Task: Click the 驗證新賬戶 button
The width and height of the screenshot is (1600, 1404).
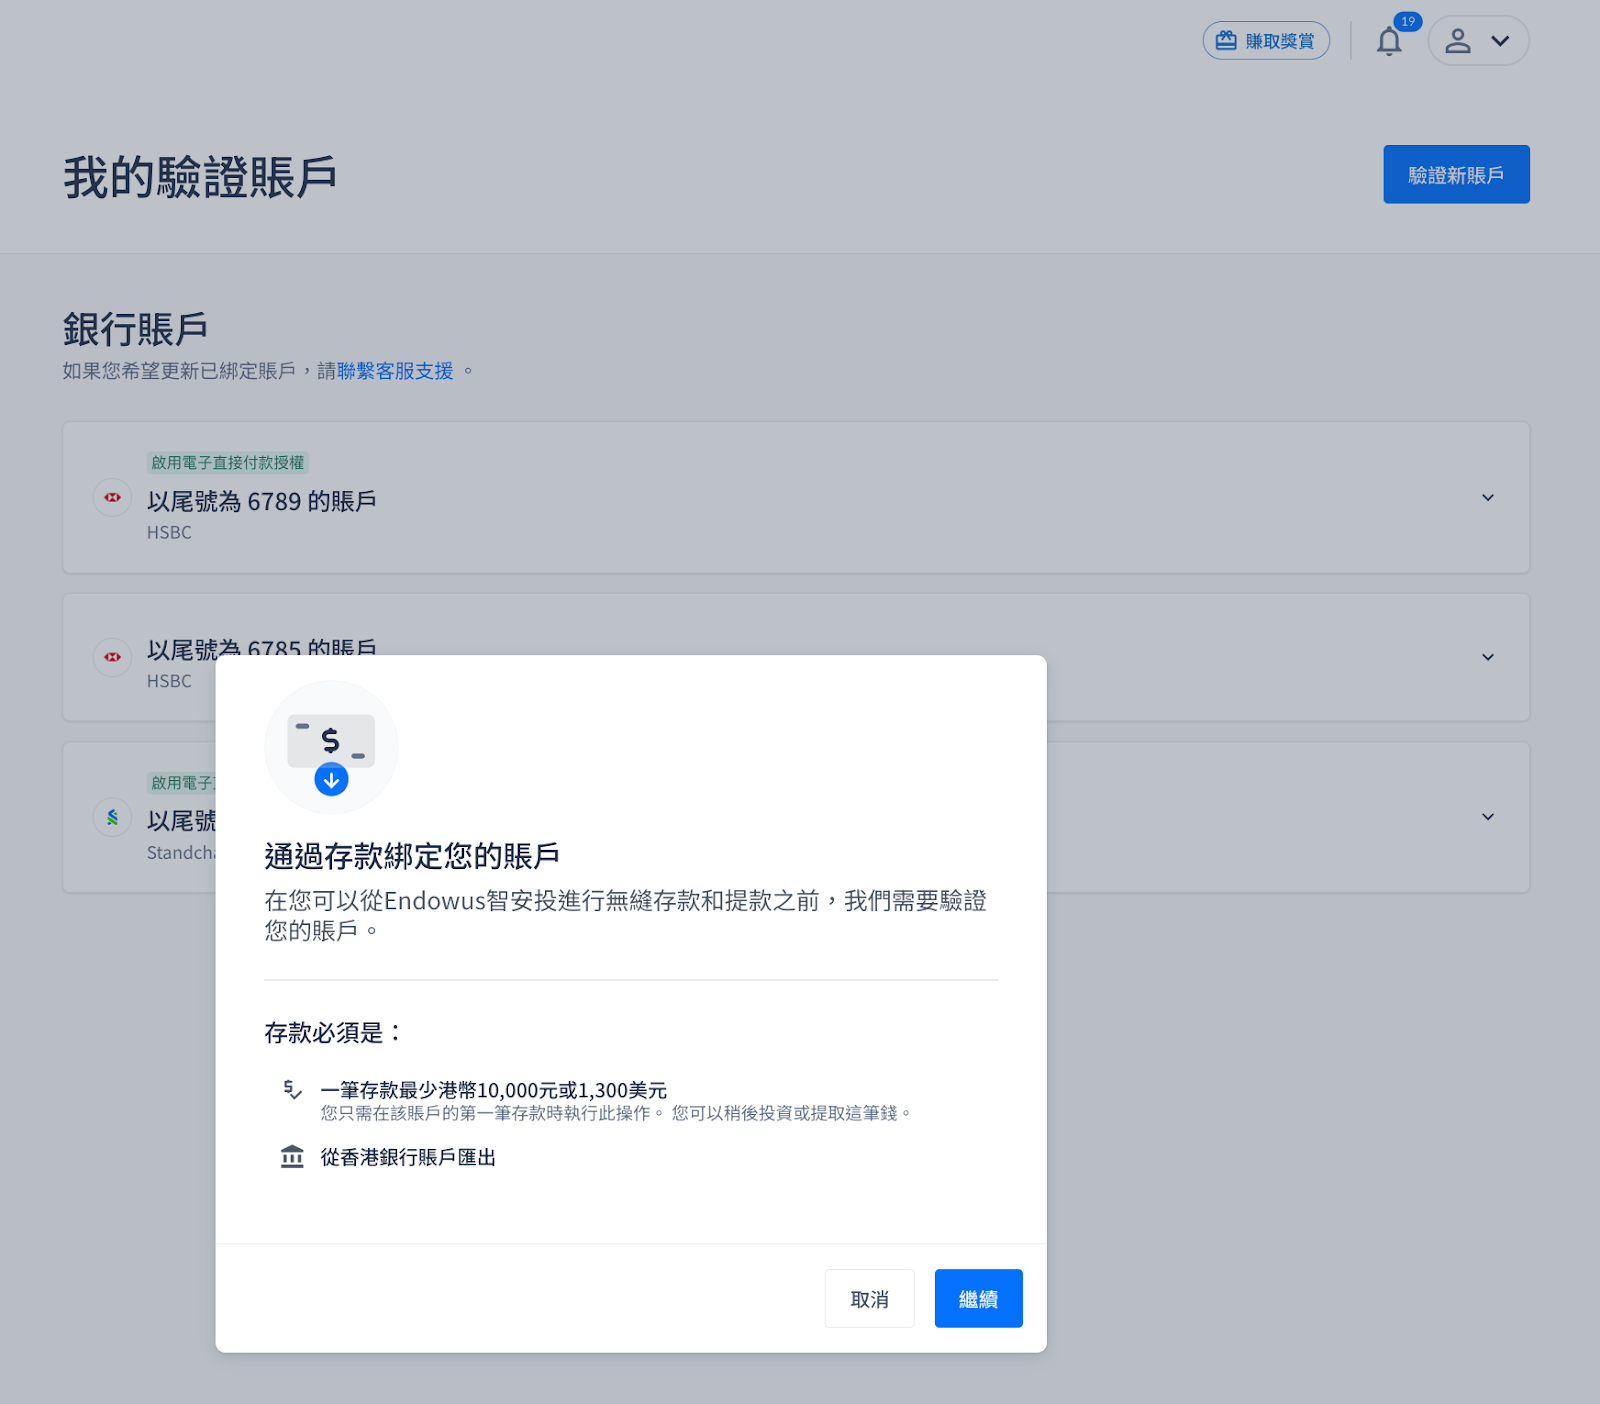Action: coord(1455,175)
